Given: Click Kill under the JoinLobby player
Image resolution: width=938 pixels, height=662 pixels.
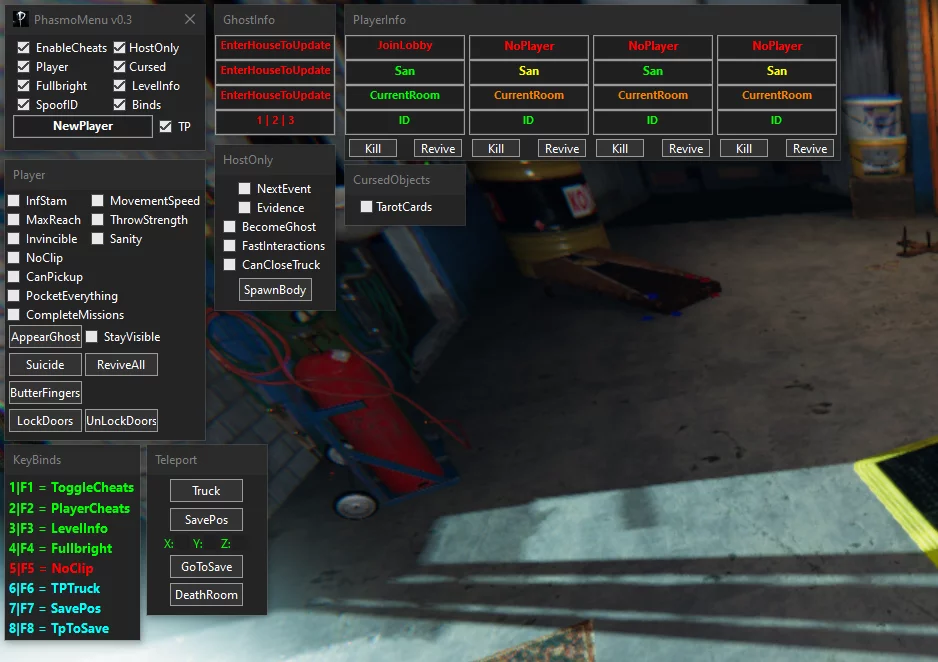Looking at the screenshot, I should [x=373, y=149].
